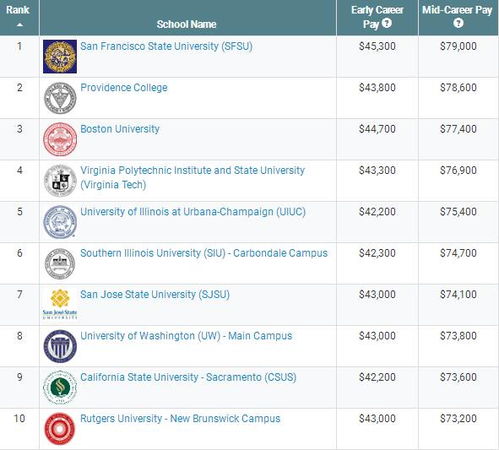Screen dimensions: 499x450
Task: Click the Providence College seal logo
Action: click(x=60, y=98)
